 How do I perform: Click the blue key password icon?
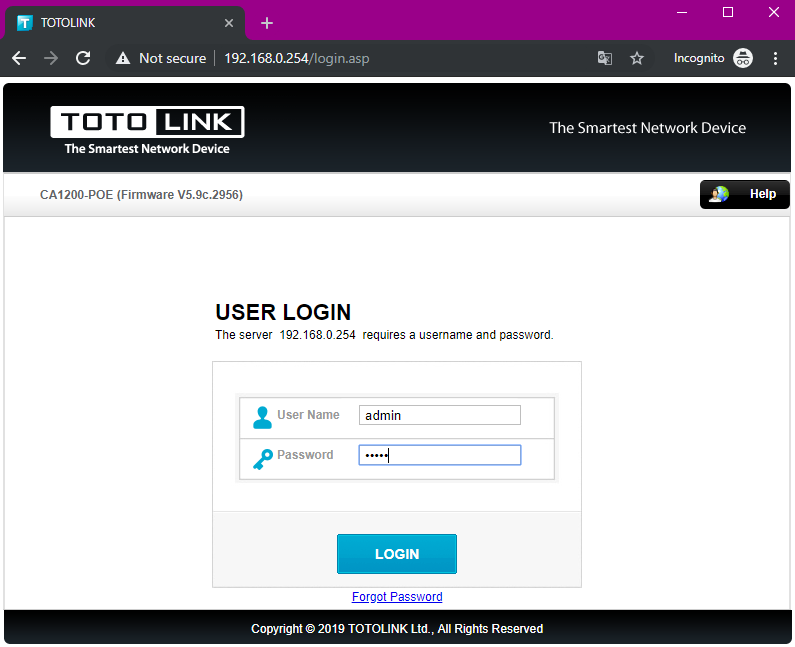(263, 459)
